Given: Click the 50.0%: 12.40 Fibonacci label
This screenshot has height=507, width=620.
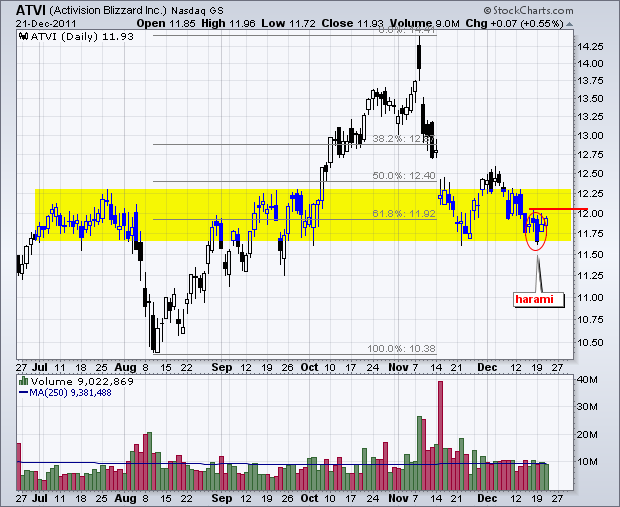Looking at the screenshot, I should (x=404, y=176).
